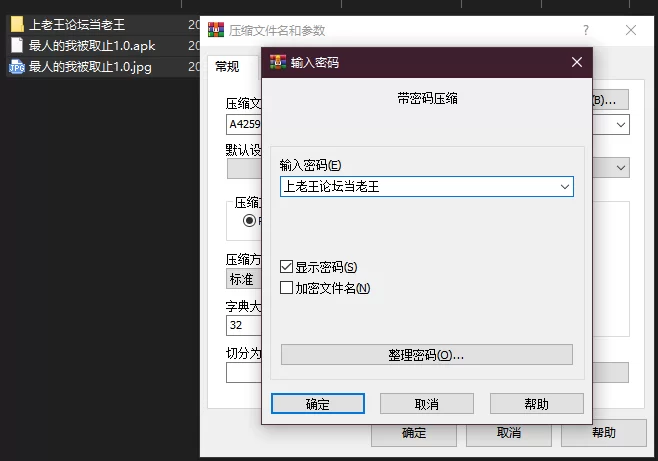Image resolution: width=658 pixels, height=461 pixels.
Task: Click the 输入密码(E) label
Action: [x=311, y=165]
